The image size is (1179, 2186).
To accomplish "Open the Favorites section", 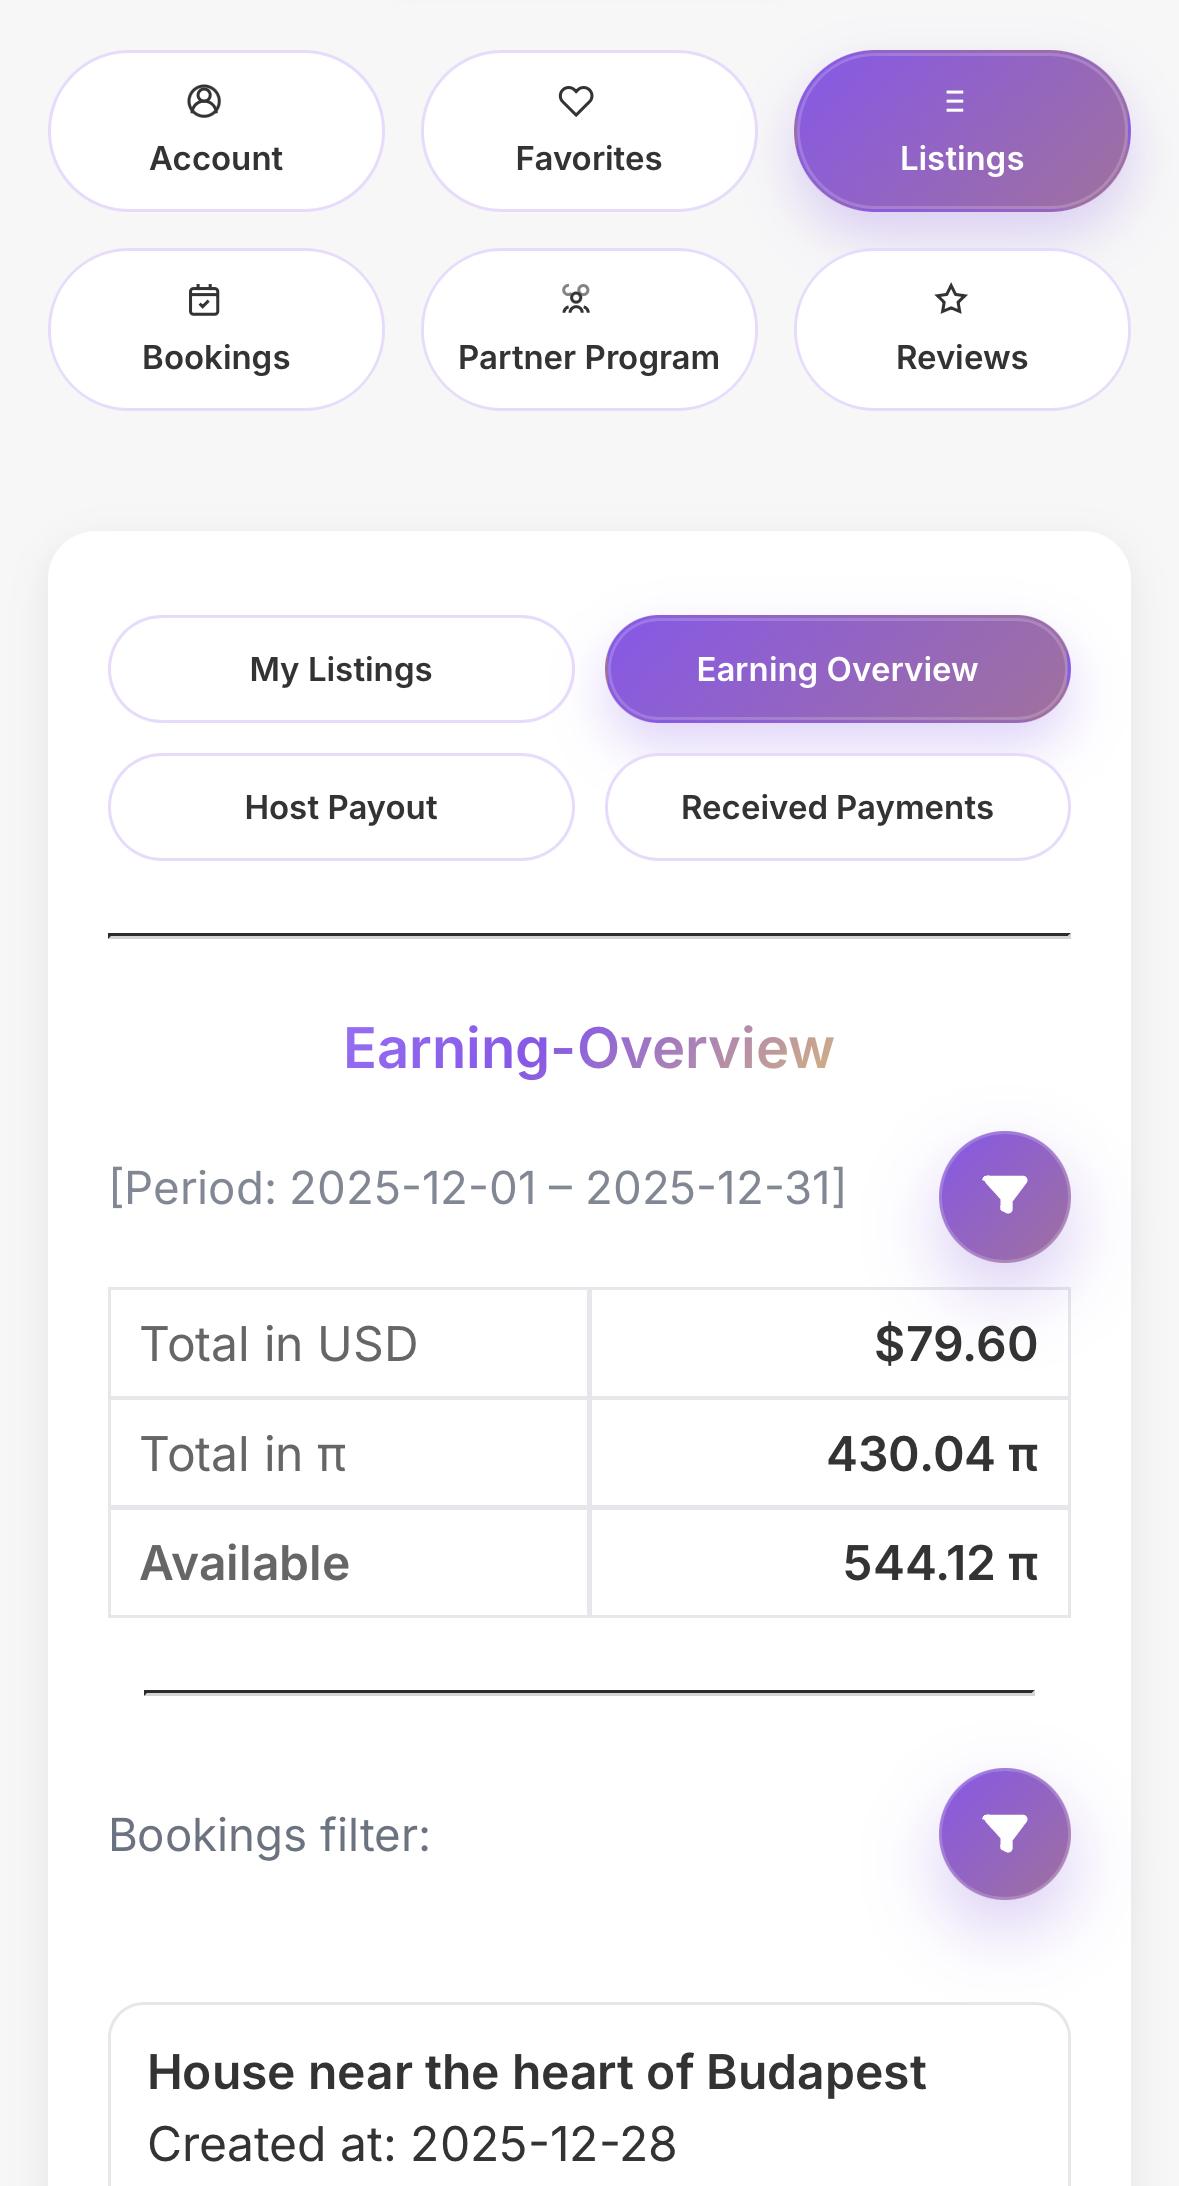I will (x=589, y=131).
